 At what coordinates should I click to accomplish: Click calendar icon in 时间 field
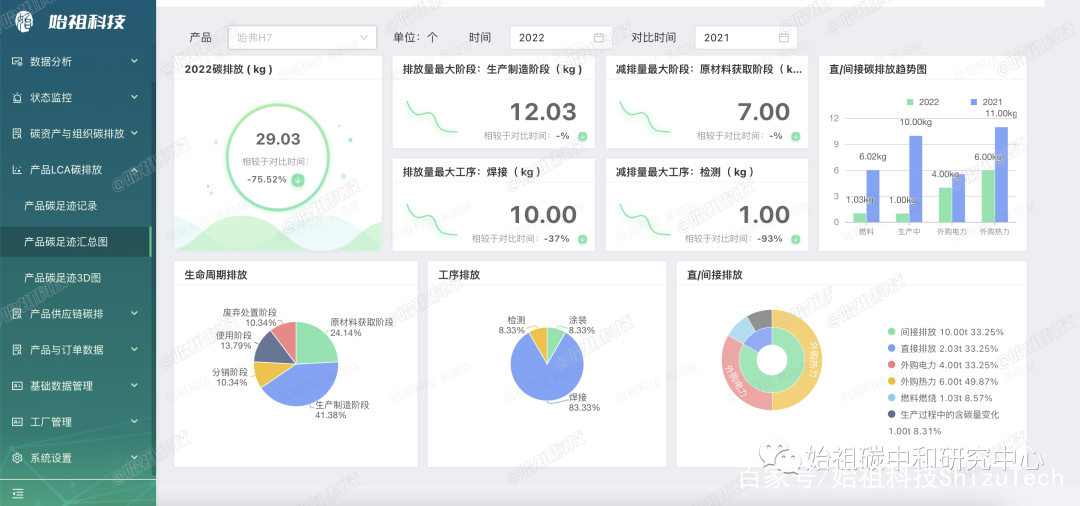coord(599,38)
